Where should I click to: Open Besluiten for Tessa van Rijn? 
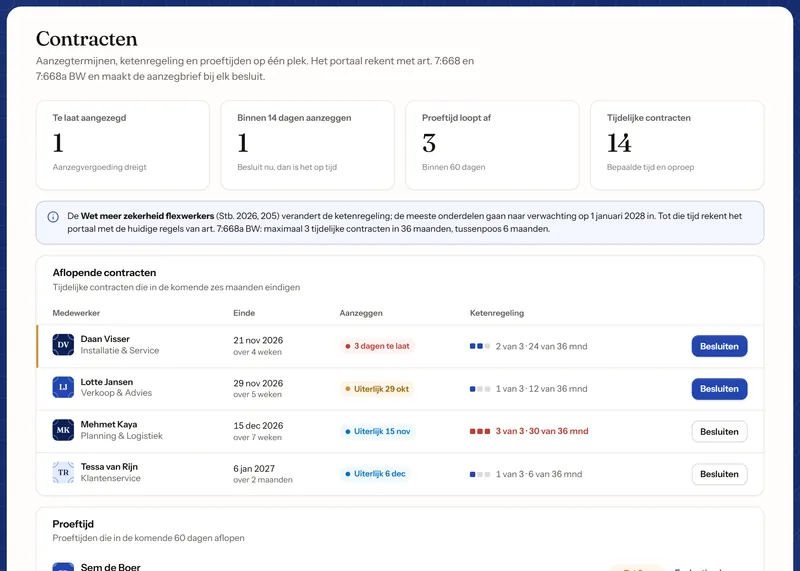pos(719,474)
